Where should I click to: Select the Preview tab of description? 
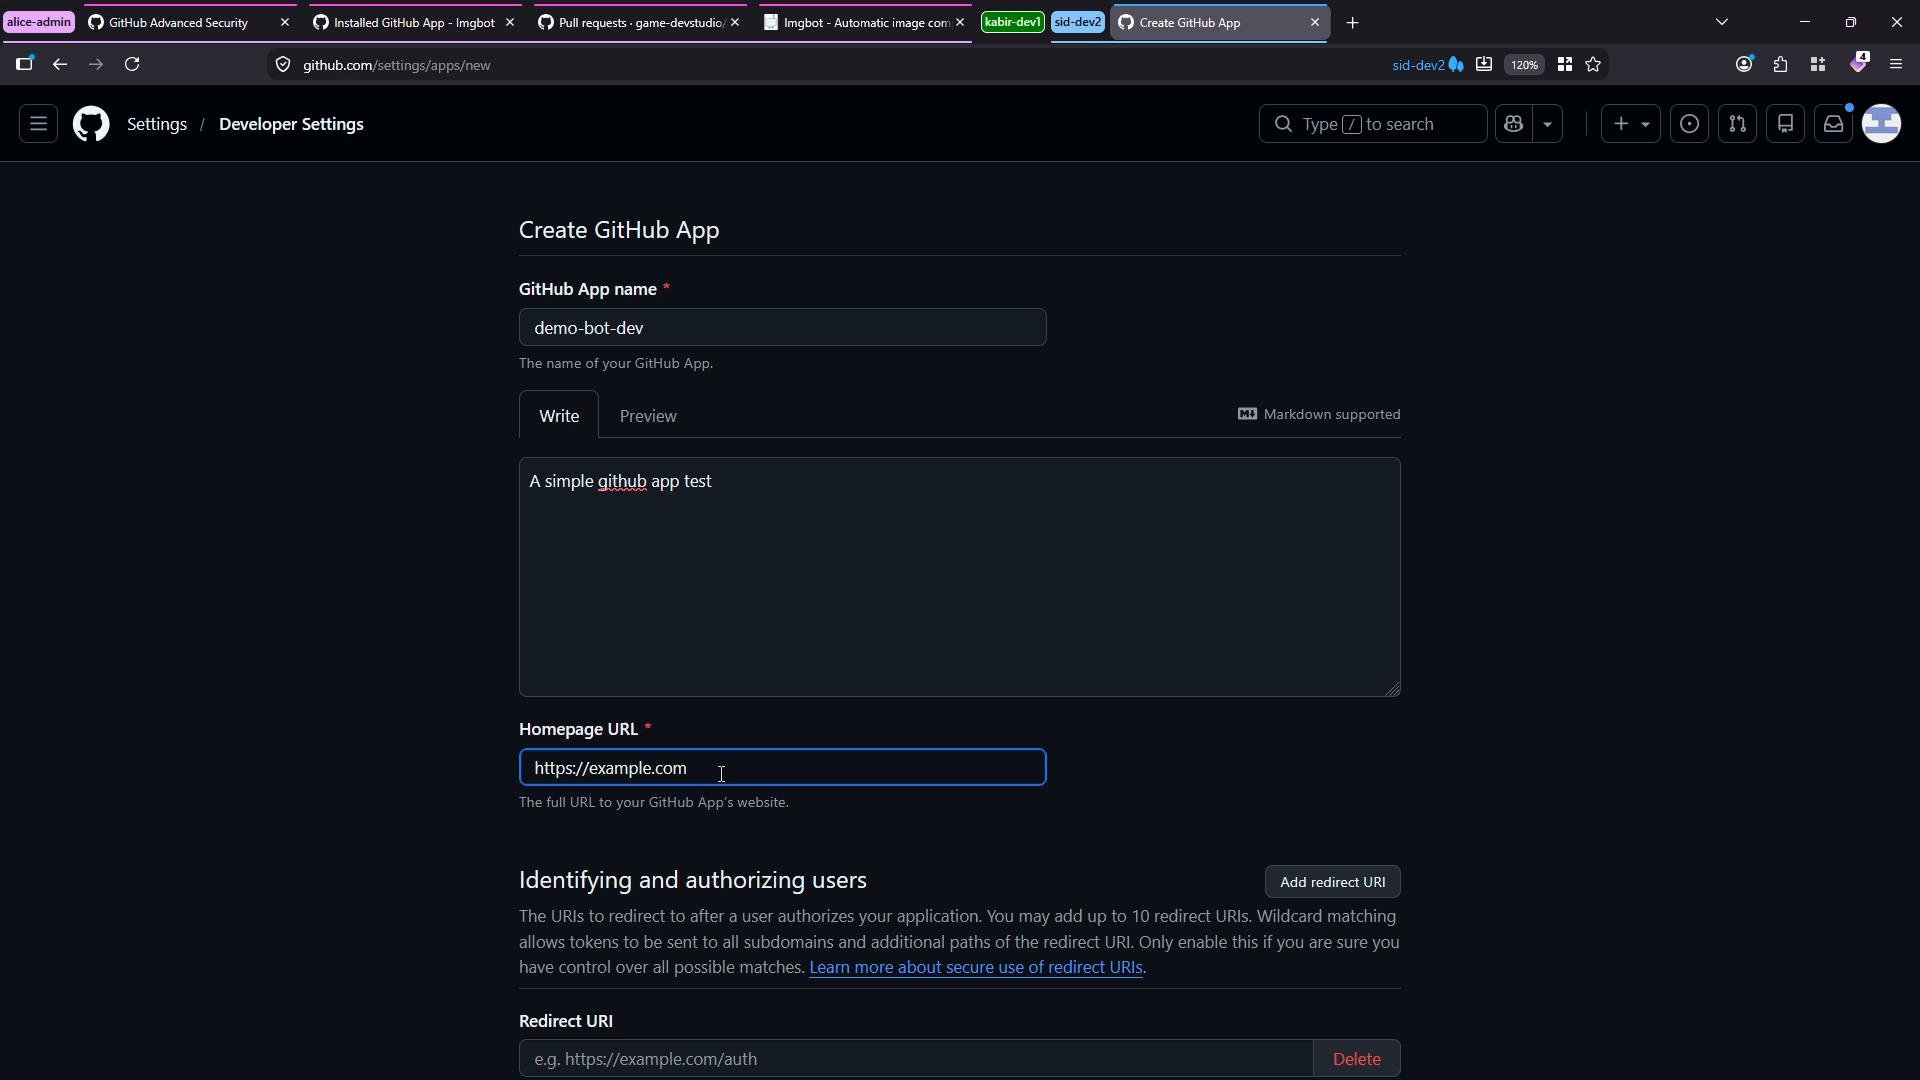[x=648, y=416]
